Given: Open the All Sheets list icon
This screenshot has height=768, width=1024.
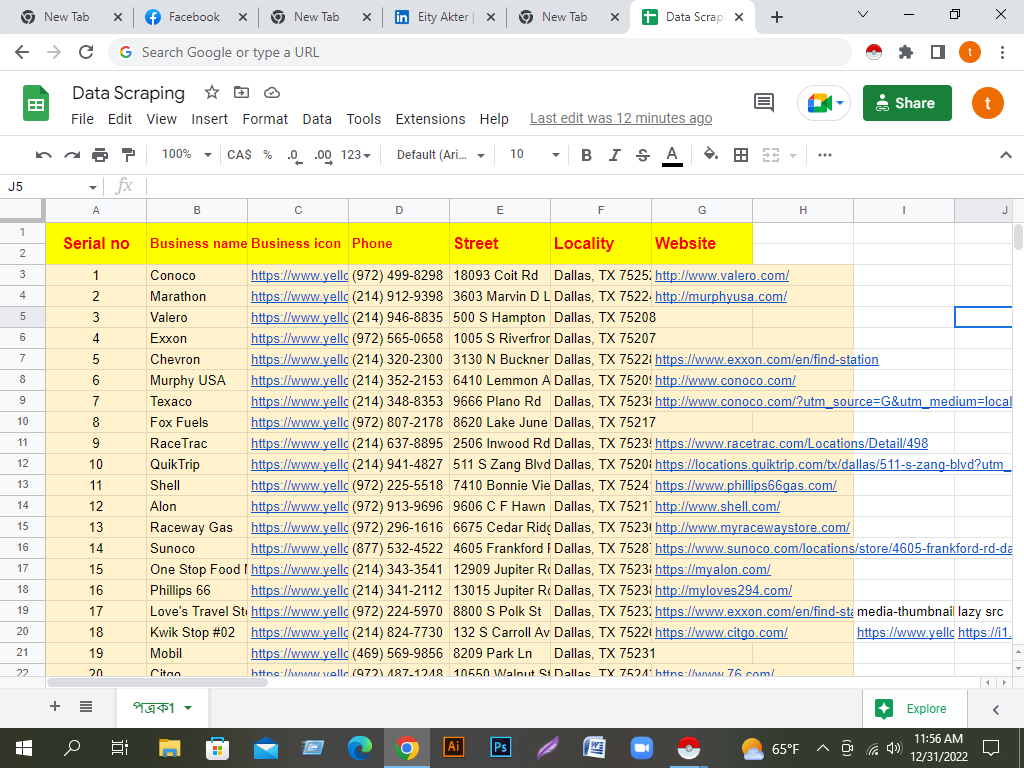Looking at the screenshot, I should point(86,707).
